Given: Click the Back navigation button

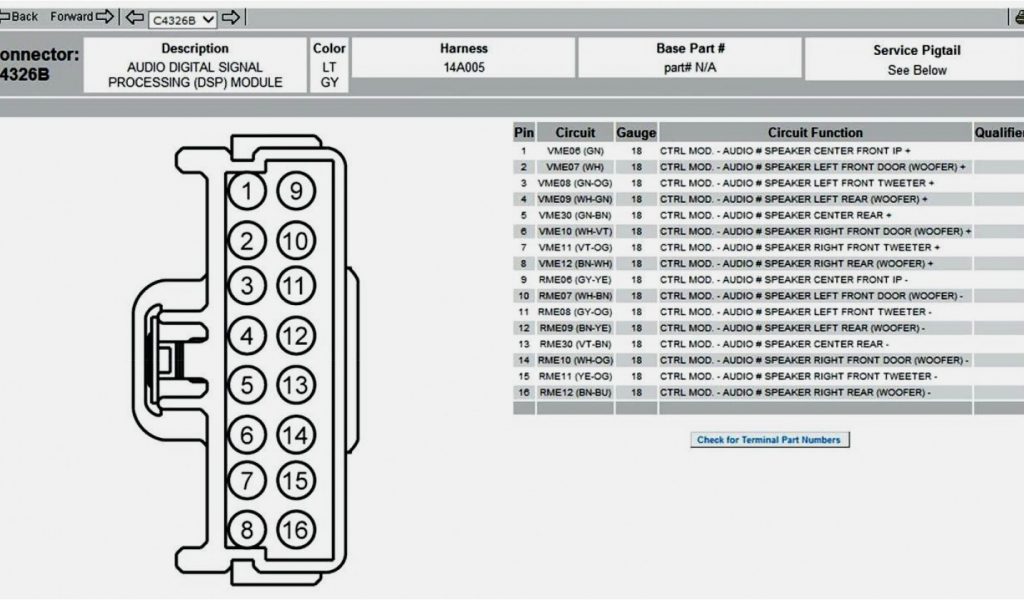Looking at the screenshot, I should [20, 17].
